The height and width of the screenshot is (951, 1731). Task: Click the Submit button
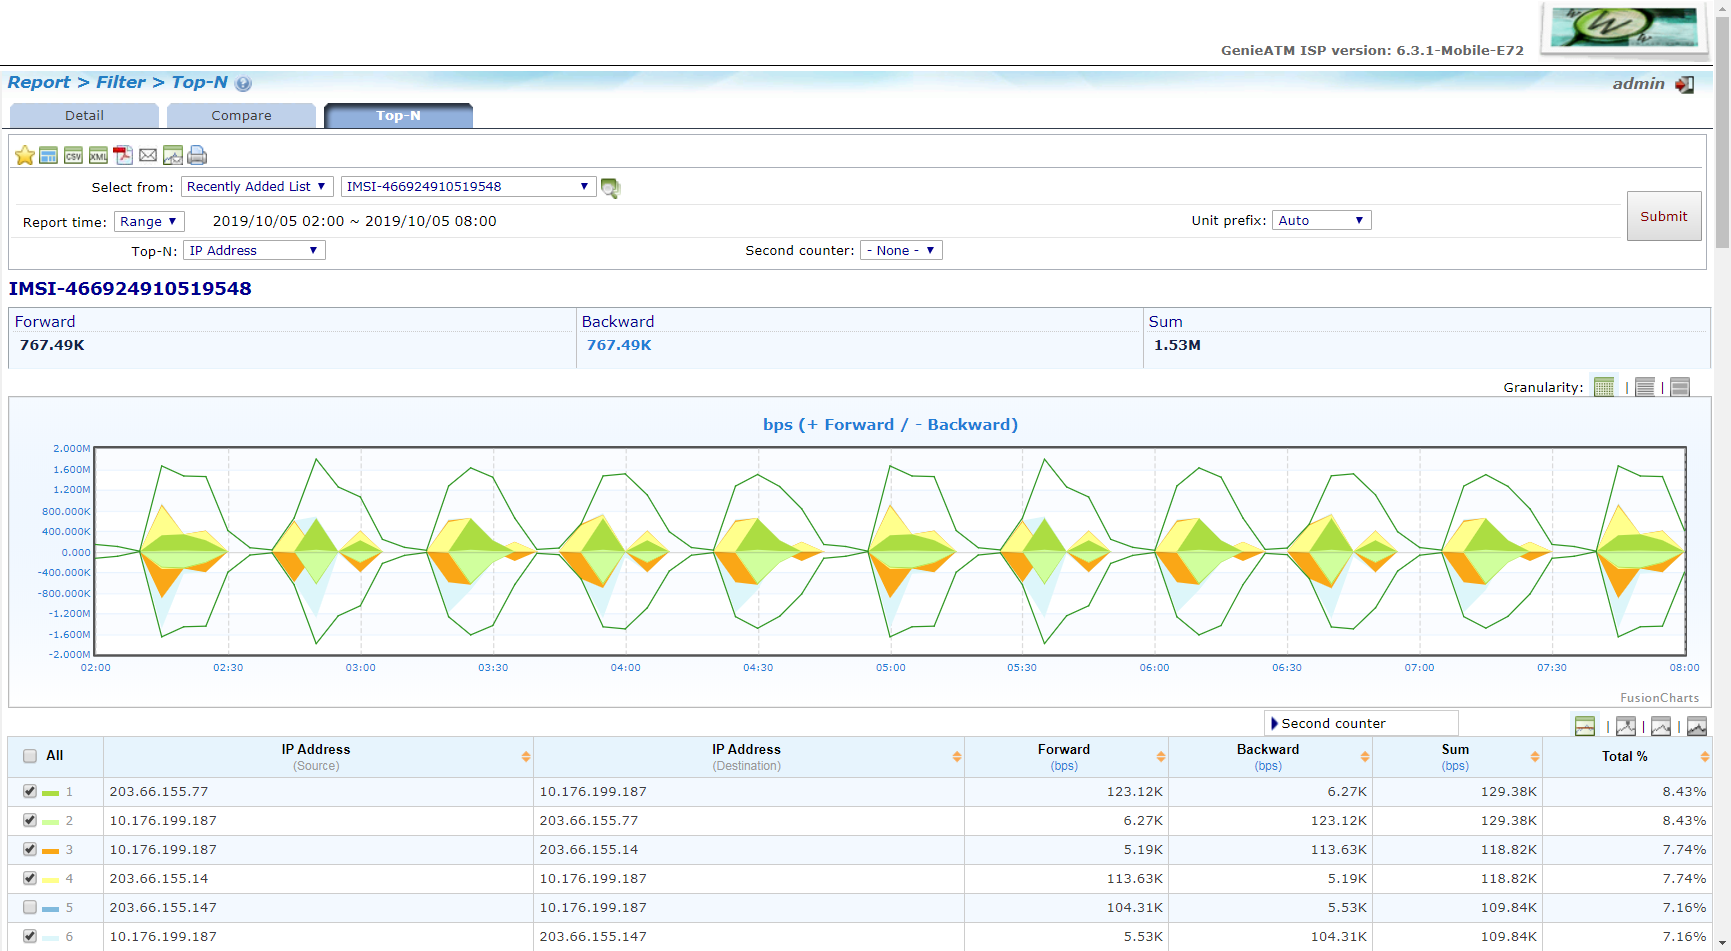click(x=1664, y=216)
